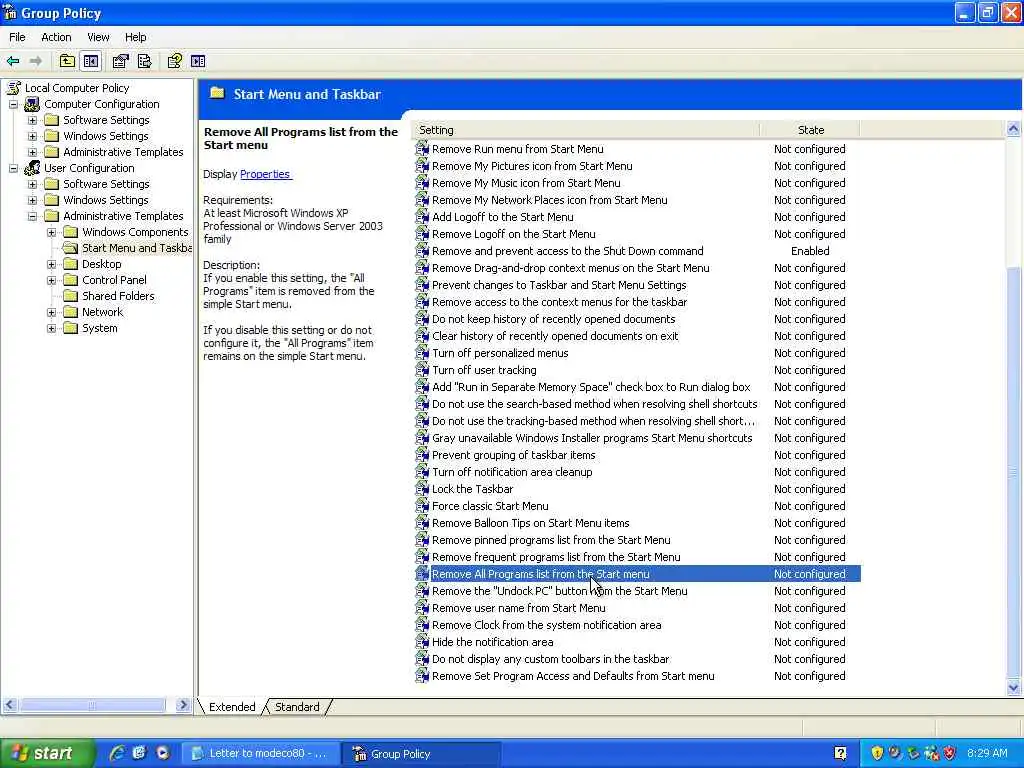Click the policy icon for Turn off user tracking
Viewport: 1024px width, 768px height.
[x=422, y=370]
